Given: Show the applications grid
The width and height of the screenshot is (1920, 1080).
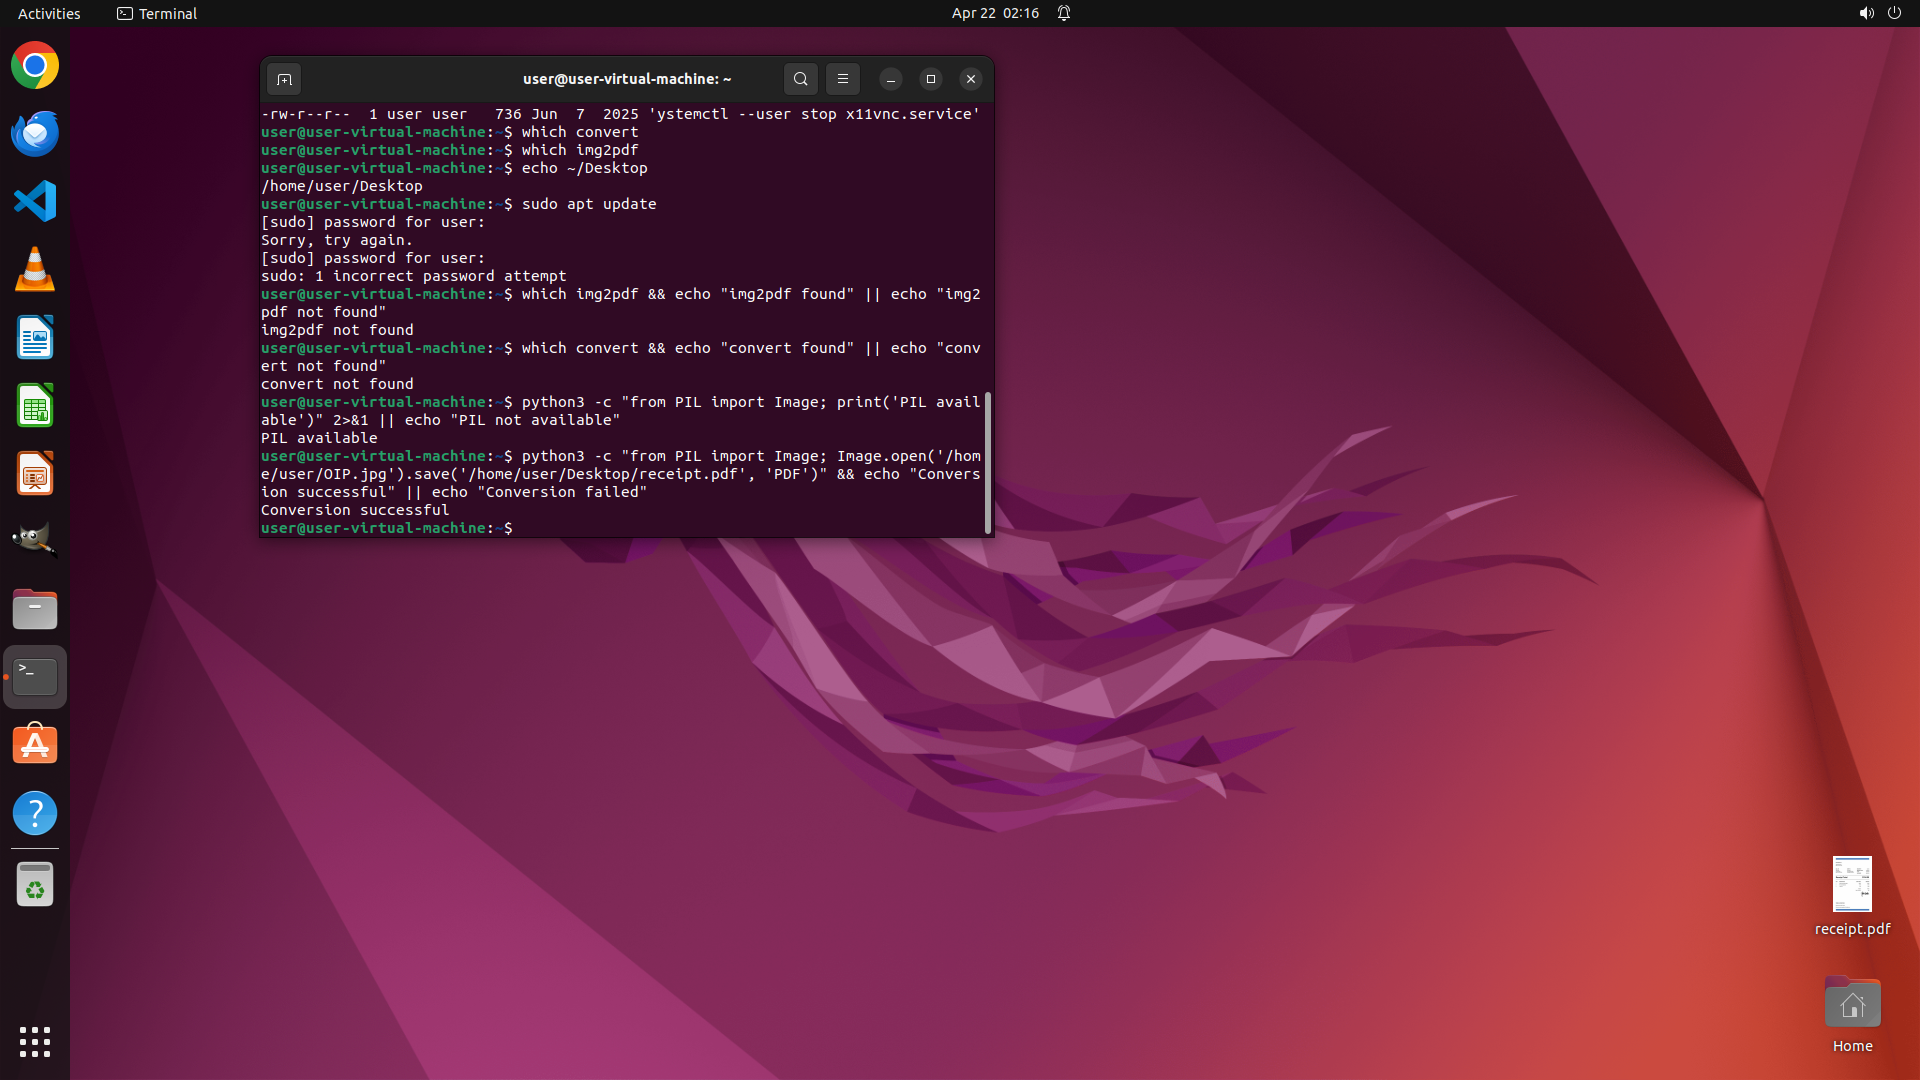Looking at the screenshot, I should click(35, 1042).
